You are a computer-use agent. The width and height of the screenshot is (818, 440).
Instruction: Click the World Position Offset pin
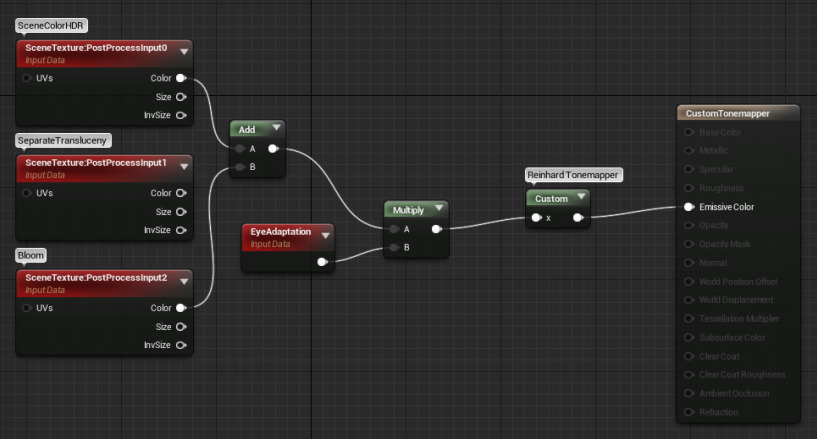(689, 281)
